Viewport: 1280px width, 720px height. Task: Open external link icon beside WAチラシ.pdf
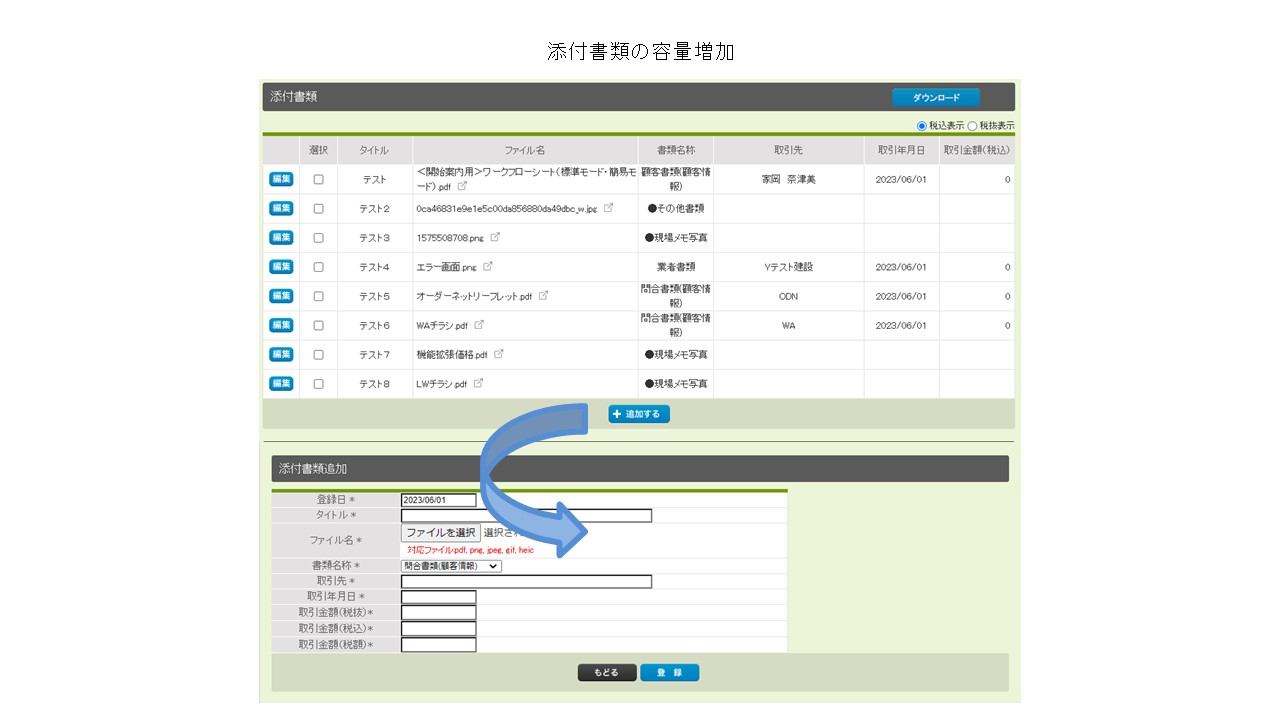(x=479, y=325)
